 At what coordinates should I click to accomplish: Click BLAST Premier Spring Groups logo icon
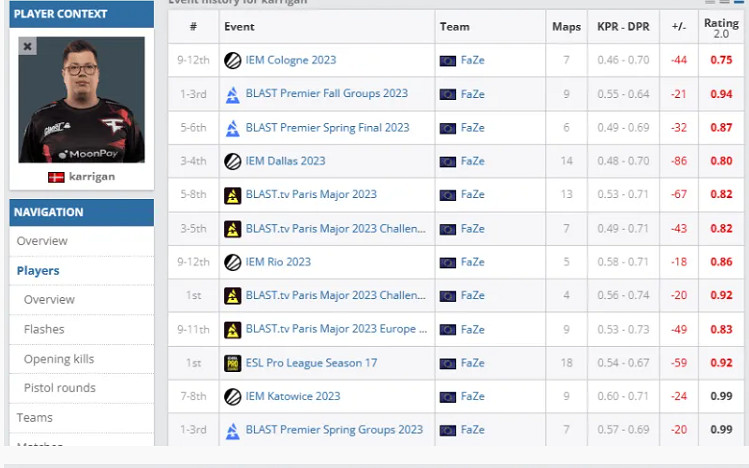click(x=233, y=430)
